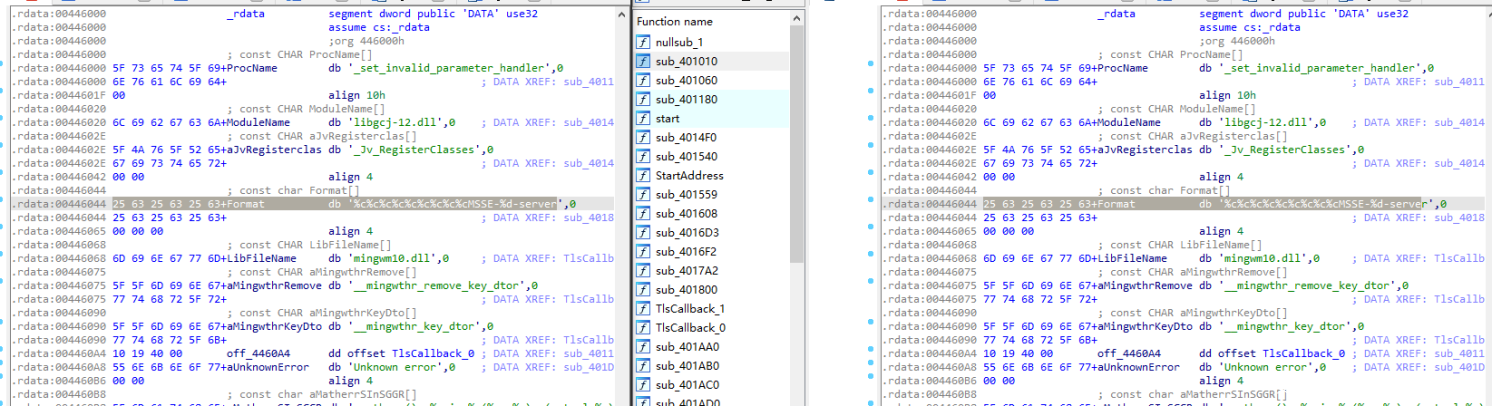Click the function icon beside nullsub_1
This screenshot has width=1492, height=406.
[643, 42]
